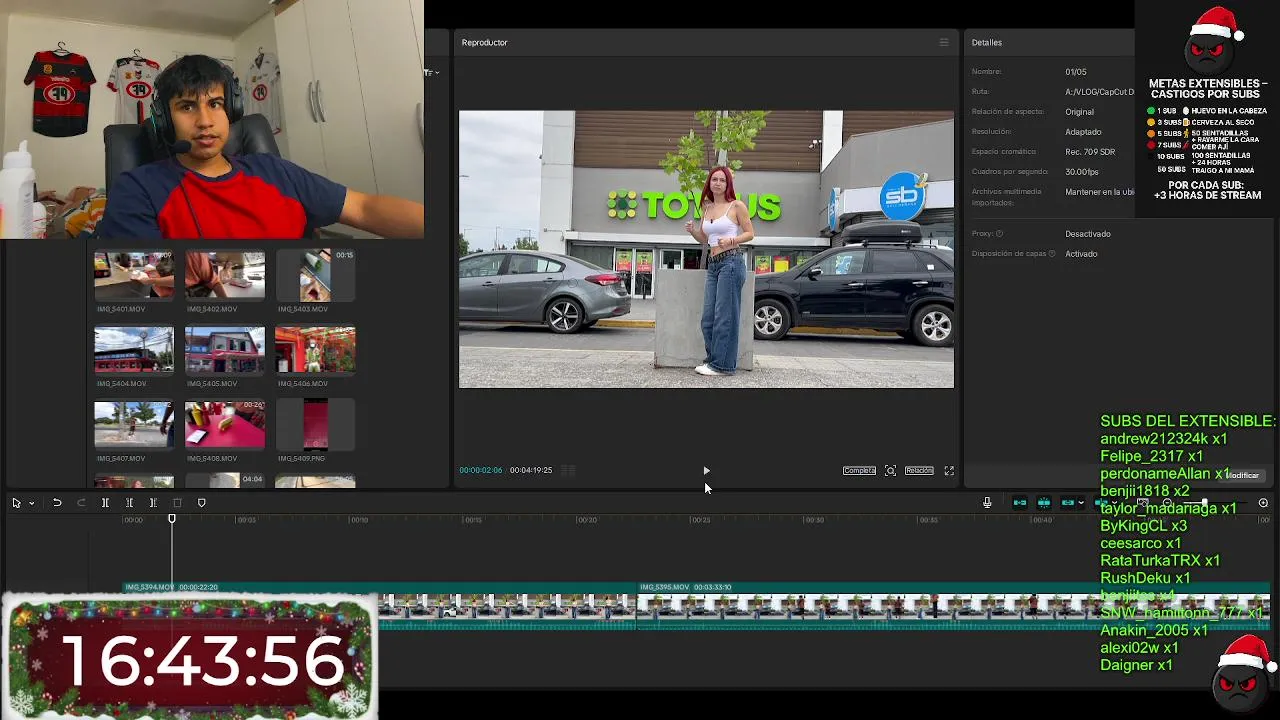Click the Resolución value Adaptado
1280x720 pixels.
[x=1084, y=132]
